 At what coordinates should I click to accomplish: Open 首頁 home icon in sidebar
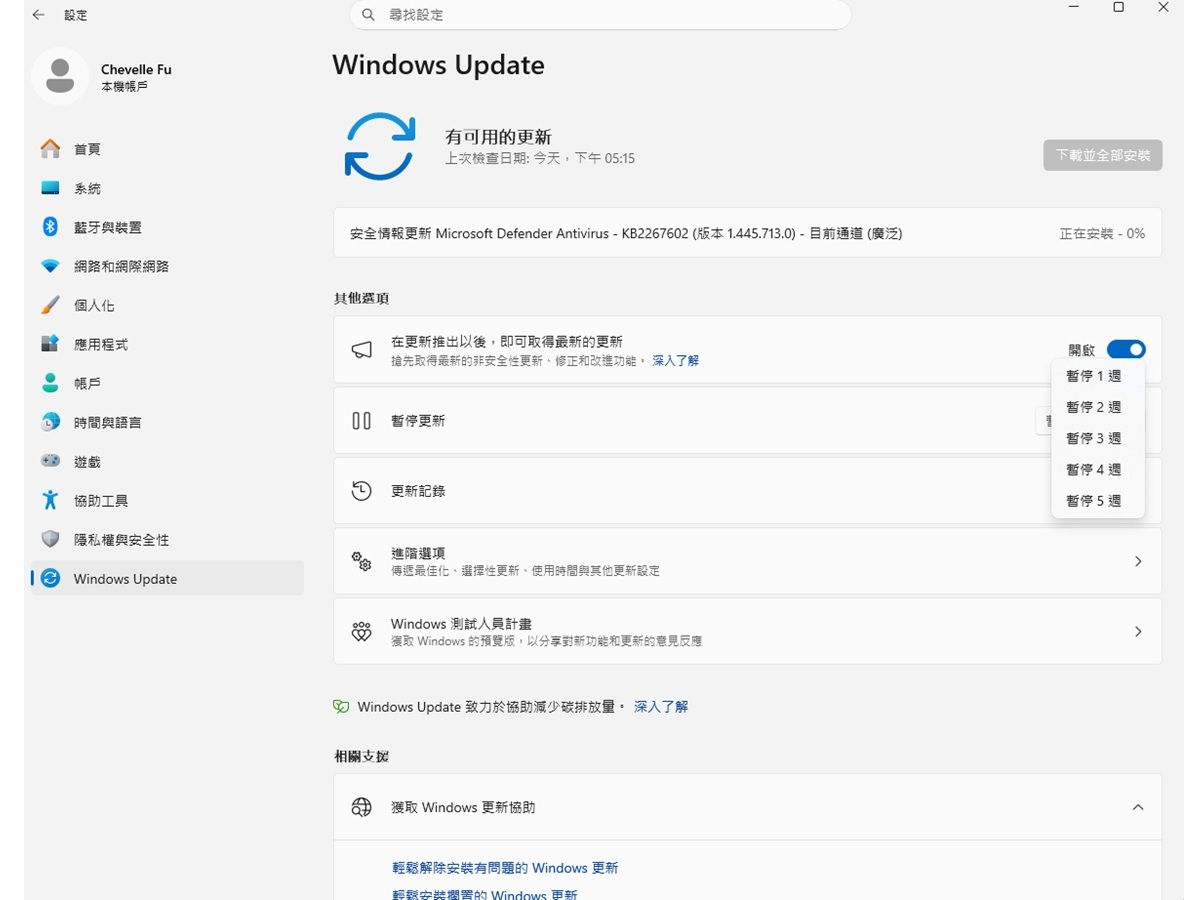coord(50,149)
